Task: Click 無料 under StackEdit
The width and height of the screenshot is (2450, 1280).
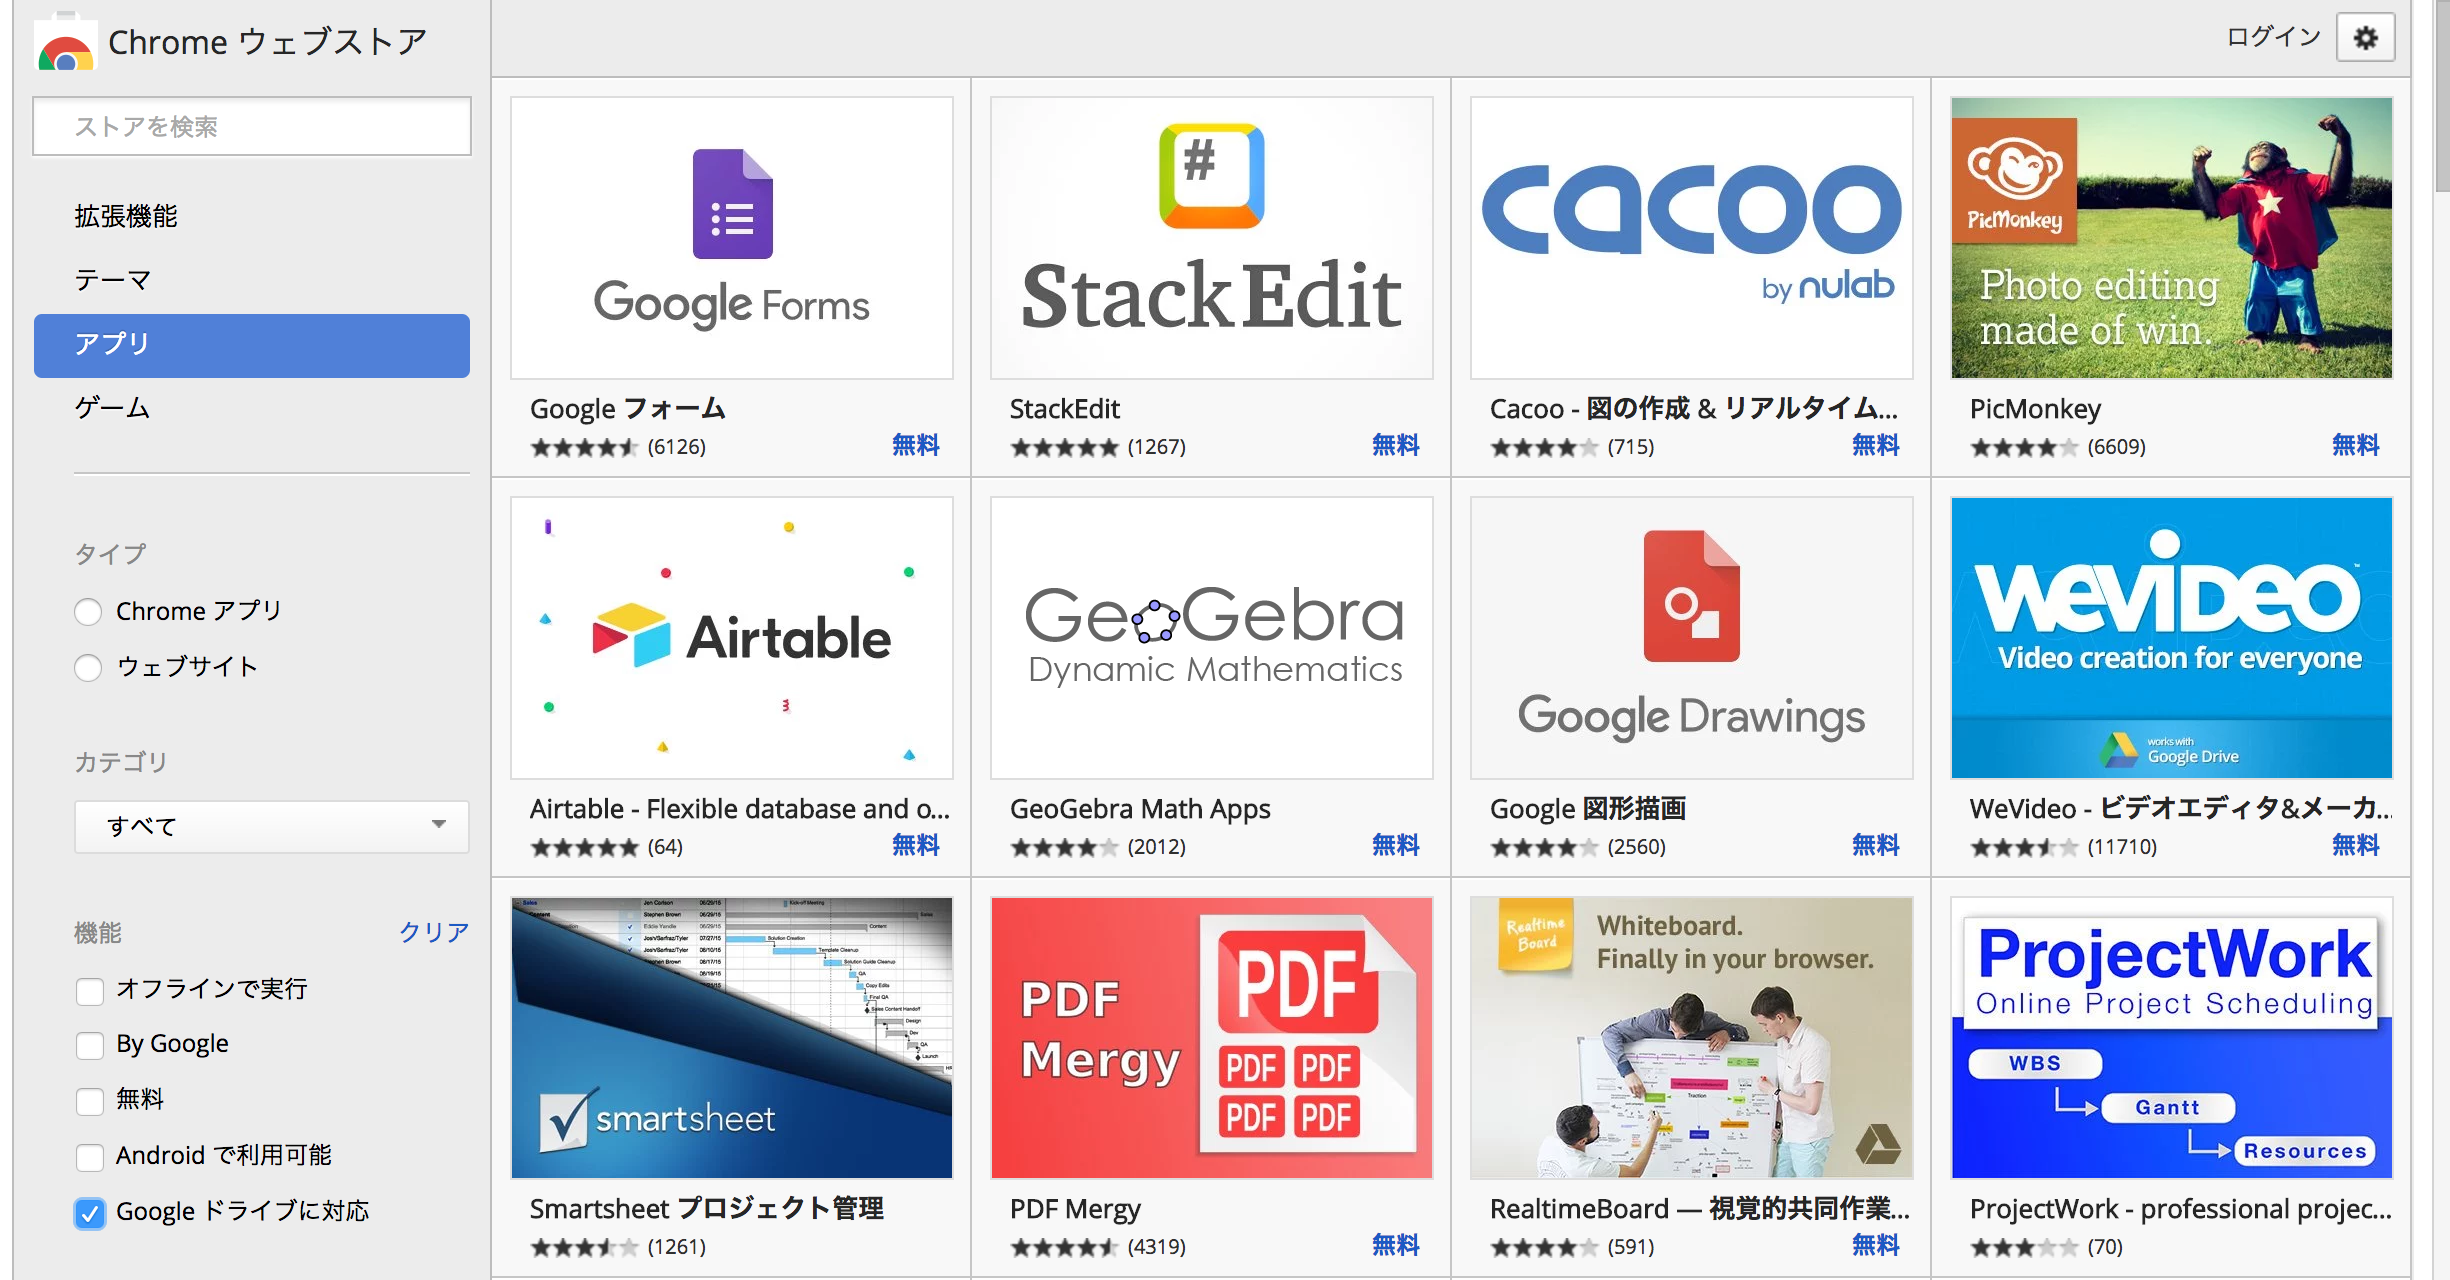Action: 1396,445
